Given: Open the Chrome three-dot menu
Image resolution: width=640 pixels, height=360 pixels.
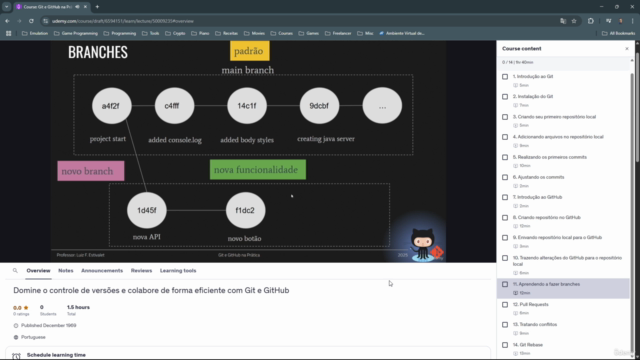Looking at the screenshot, I should coord(633,21).
